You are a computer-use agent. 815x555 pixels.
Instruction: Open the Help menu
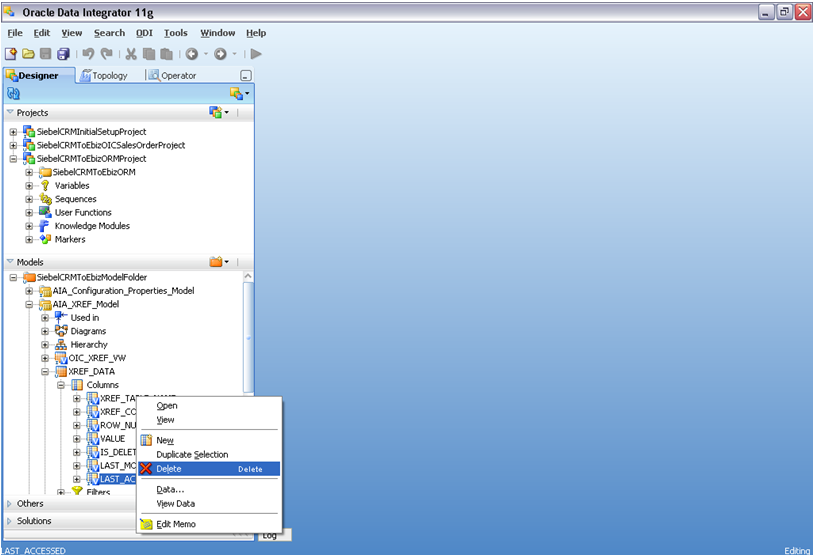256,33
